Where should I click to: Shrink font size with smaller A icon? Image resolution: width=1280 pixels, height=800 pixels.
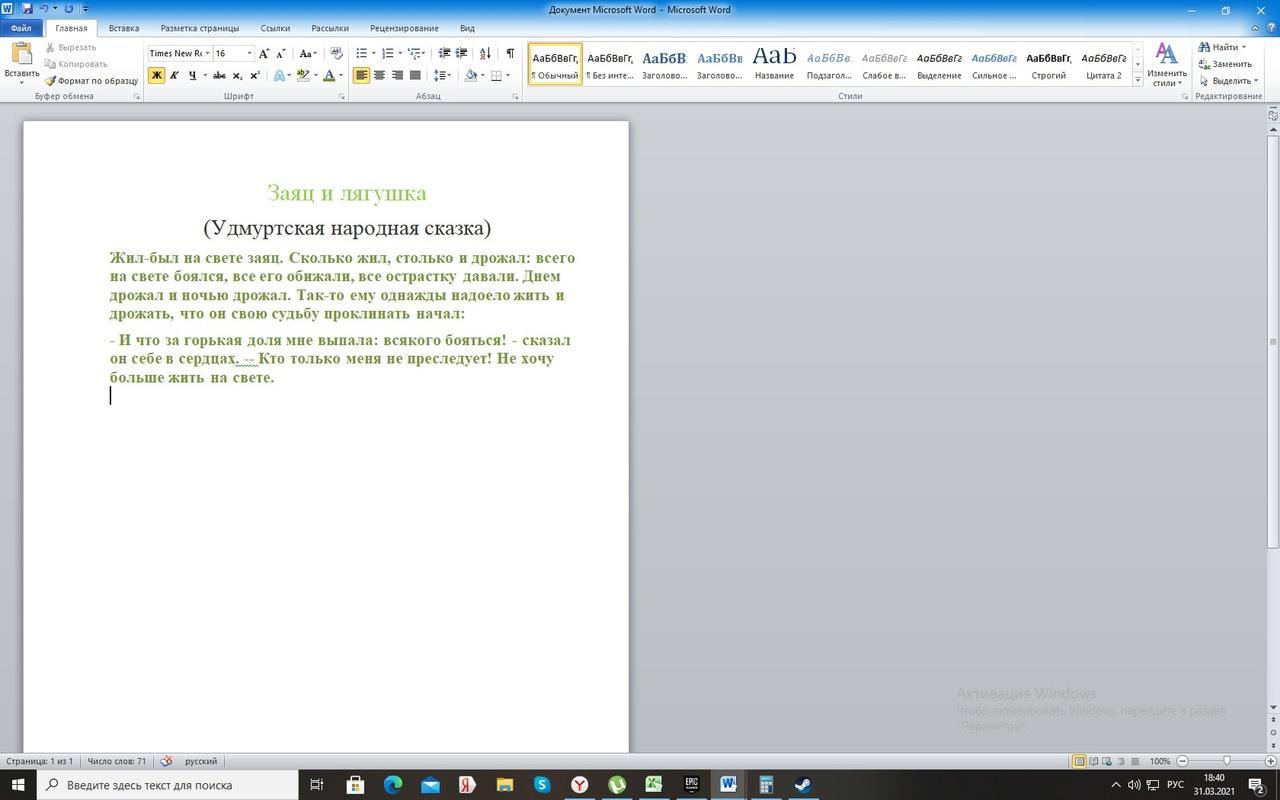click(281, 54)
